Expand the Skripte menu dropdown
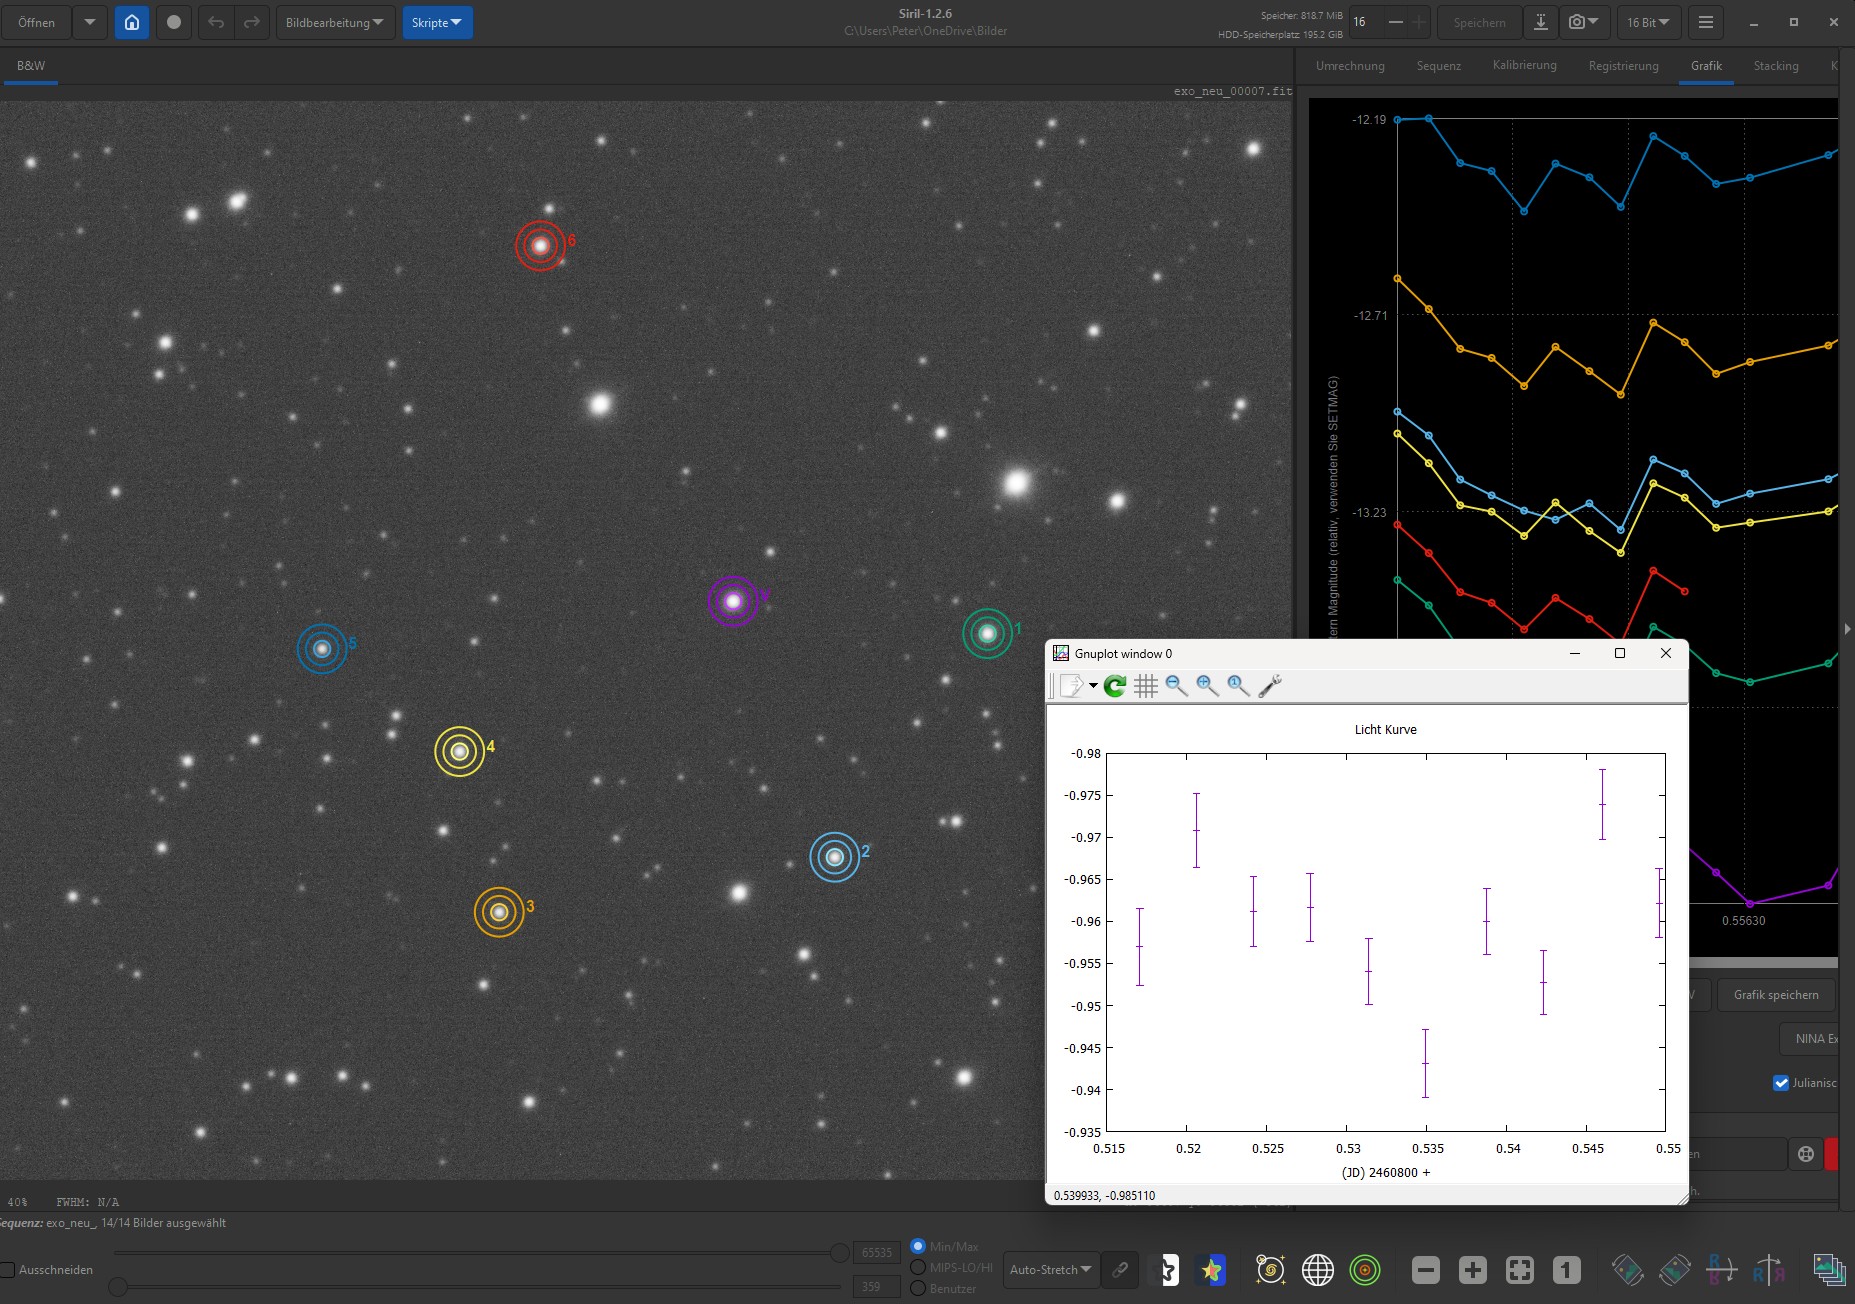 tap(437, 22)
